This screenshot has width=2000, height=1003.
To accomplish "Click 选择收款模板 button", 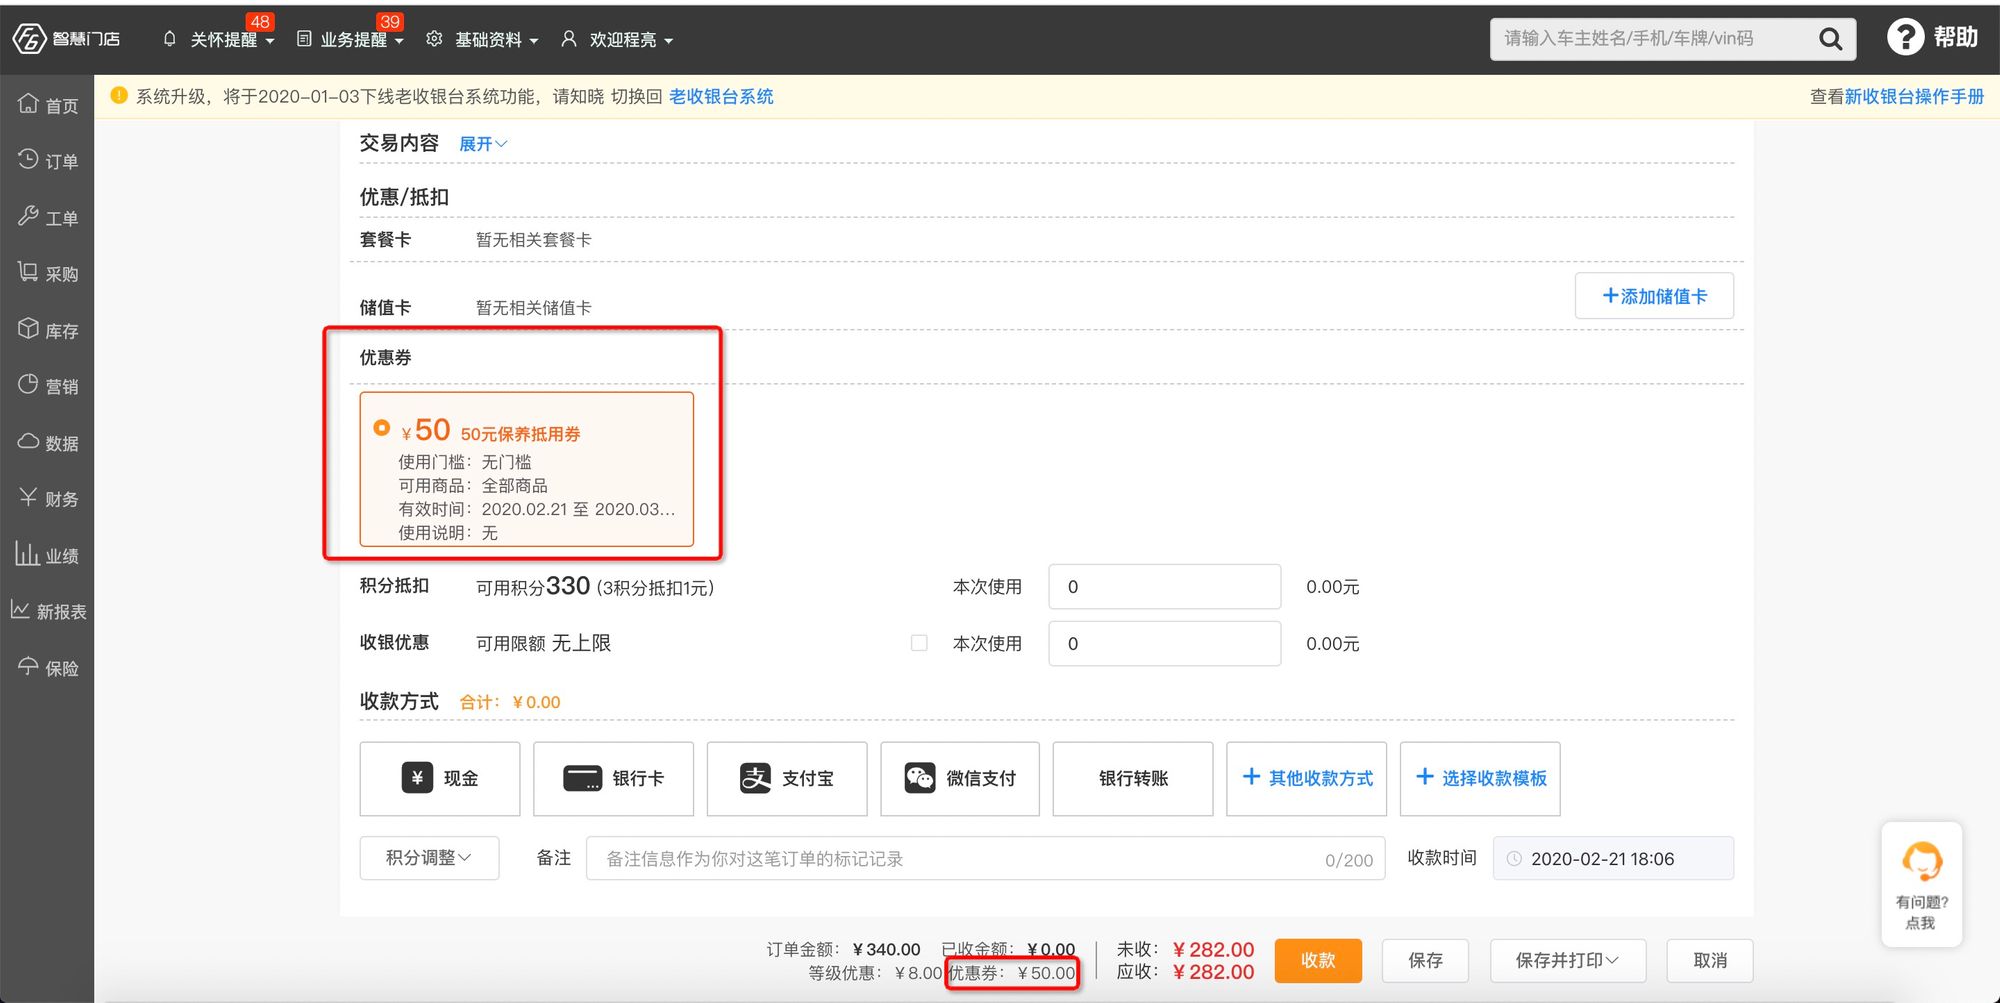I will (1480, 778).
